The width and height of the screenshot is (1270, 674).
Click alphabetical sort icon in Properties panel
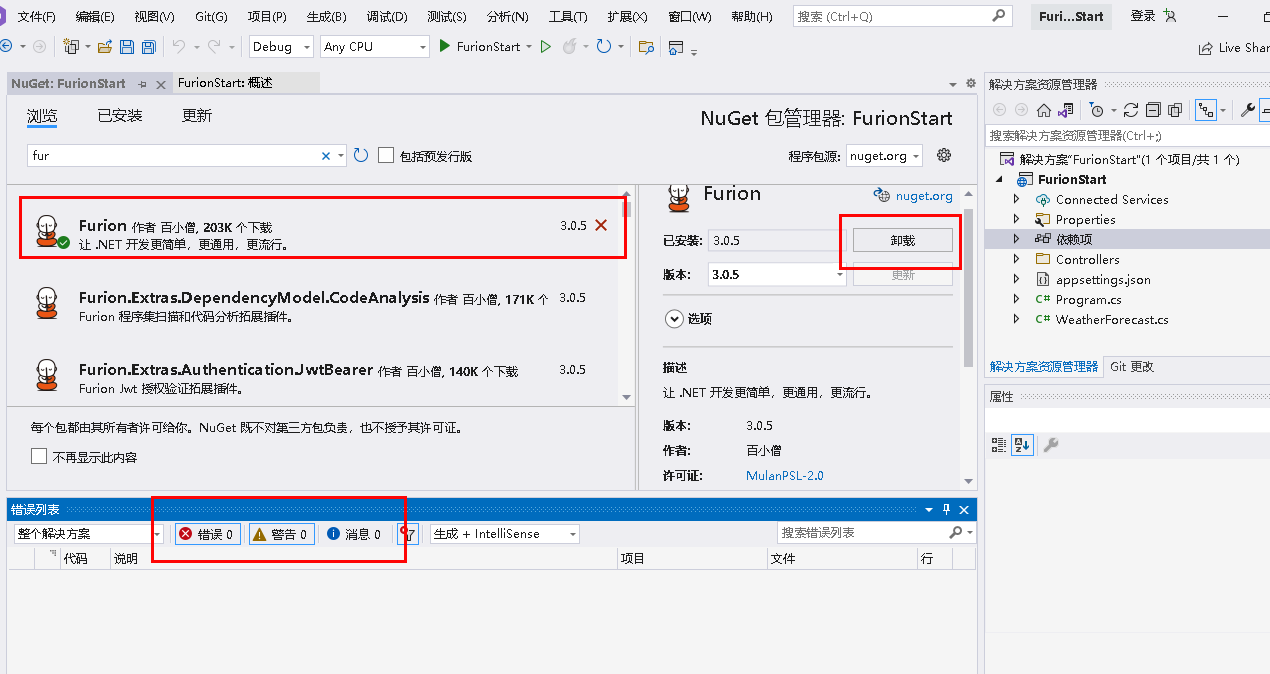(x=1022, y=445)
